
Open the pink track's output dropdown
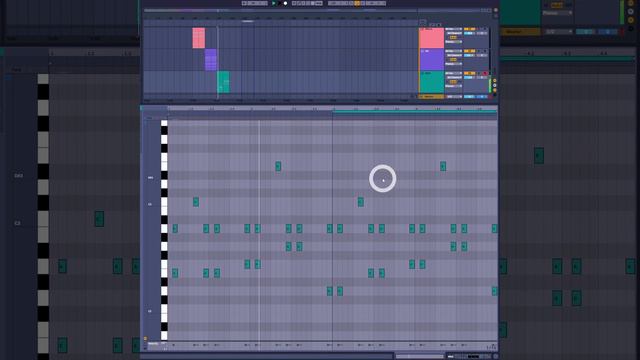point(454,42)
